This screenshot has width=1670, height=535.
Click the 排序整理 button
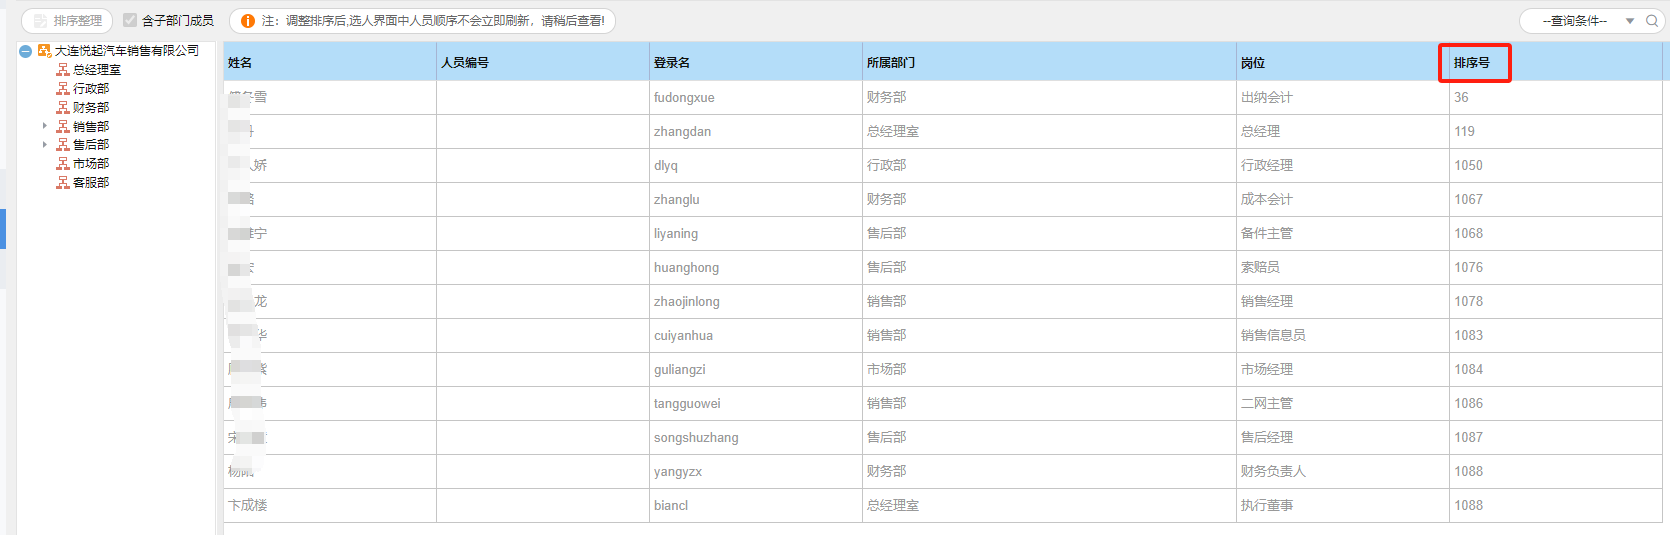point(67,21)
